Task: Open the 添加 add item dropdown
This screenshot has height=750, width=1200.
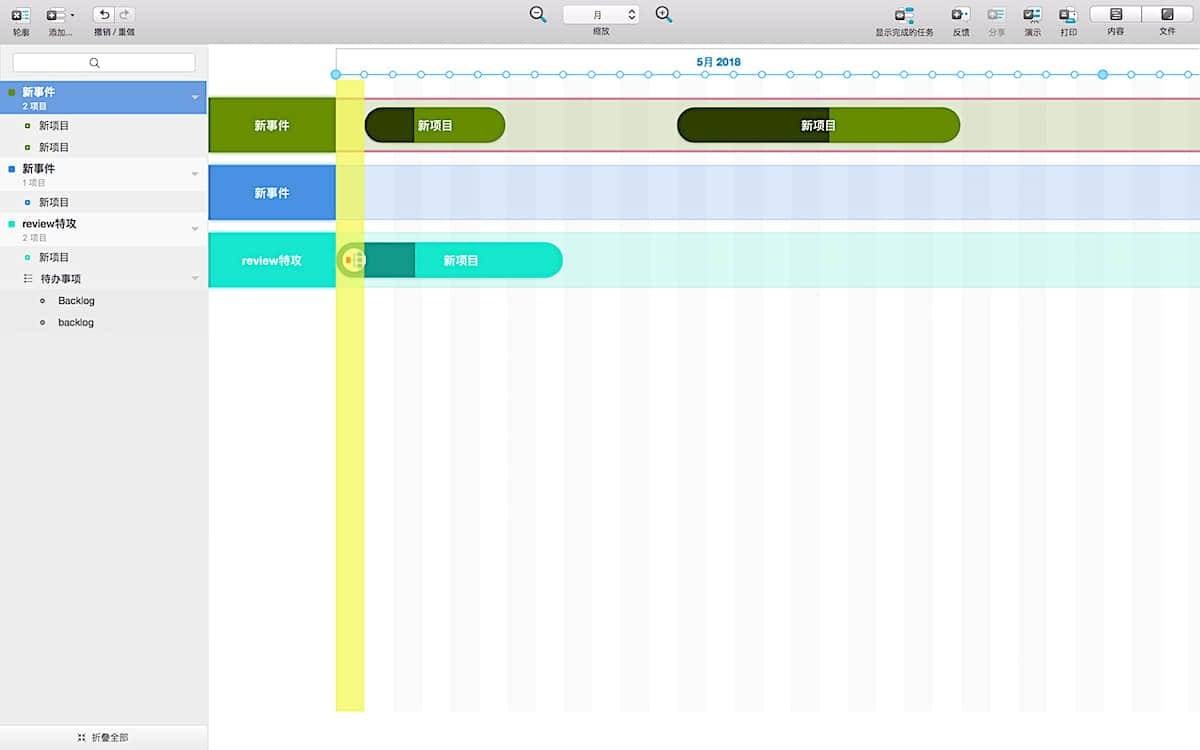Action: [60, 15]
